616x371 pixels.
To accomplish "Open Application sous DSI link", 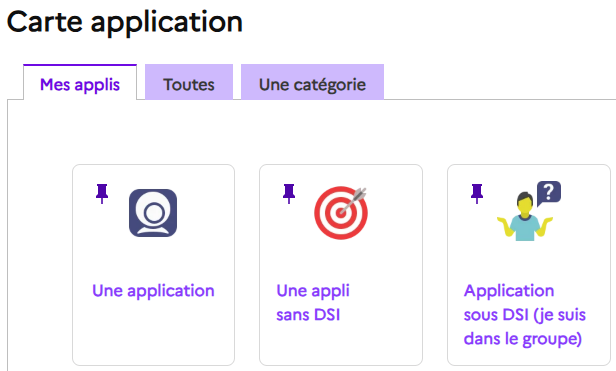I will point(524,315).
